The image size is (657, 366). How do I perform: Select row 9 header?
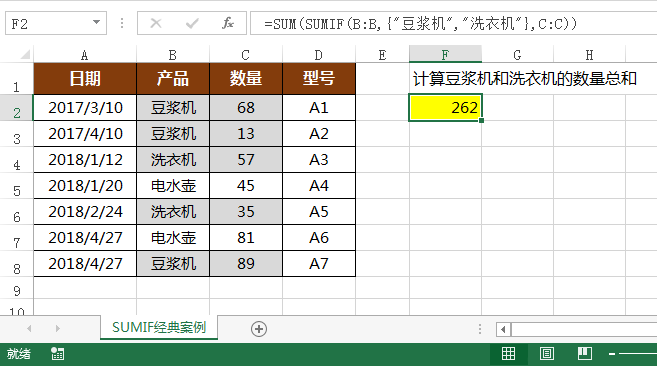pyautogui.click(x=17, y=288)
